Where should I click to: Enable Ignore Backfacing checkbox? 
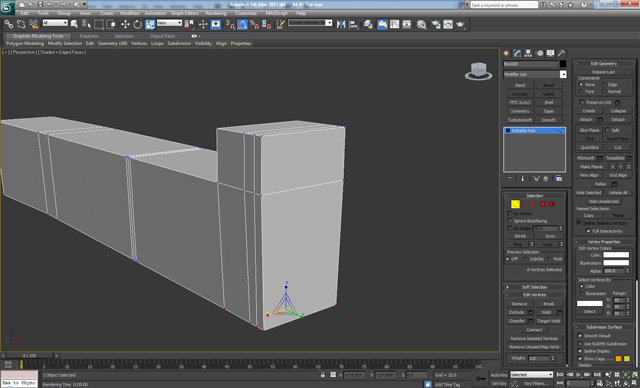point(510,221)
